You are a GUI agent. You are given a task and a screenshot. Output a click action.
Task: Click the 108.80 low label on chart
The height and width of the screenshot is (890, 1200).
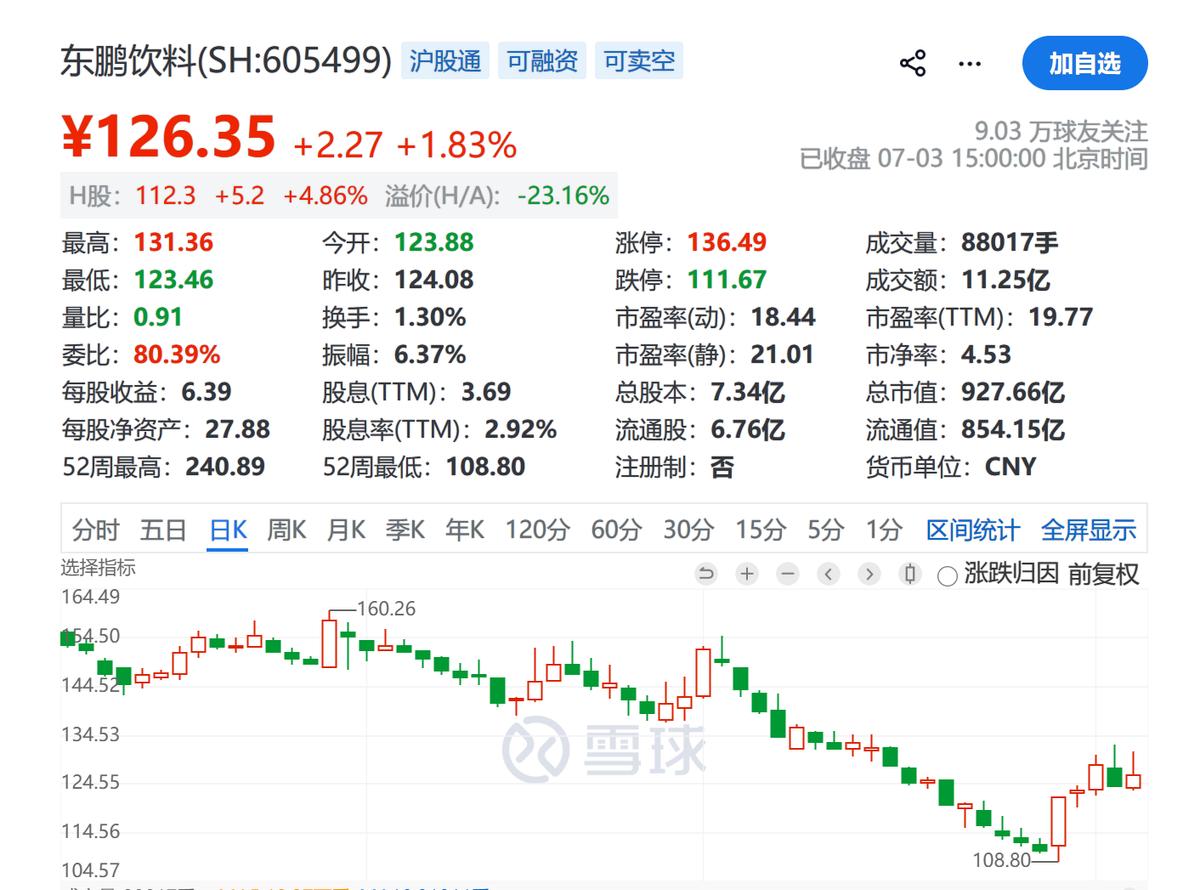[1001, 860]
